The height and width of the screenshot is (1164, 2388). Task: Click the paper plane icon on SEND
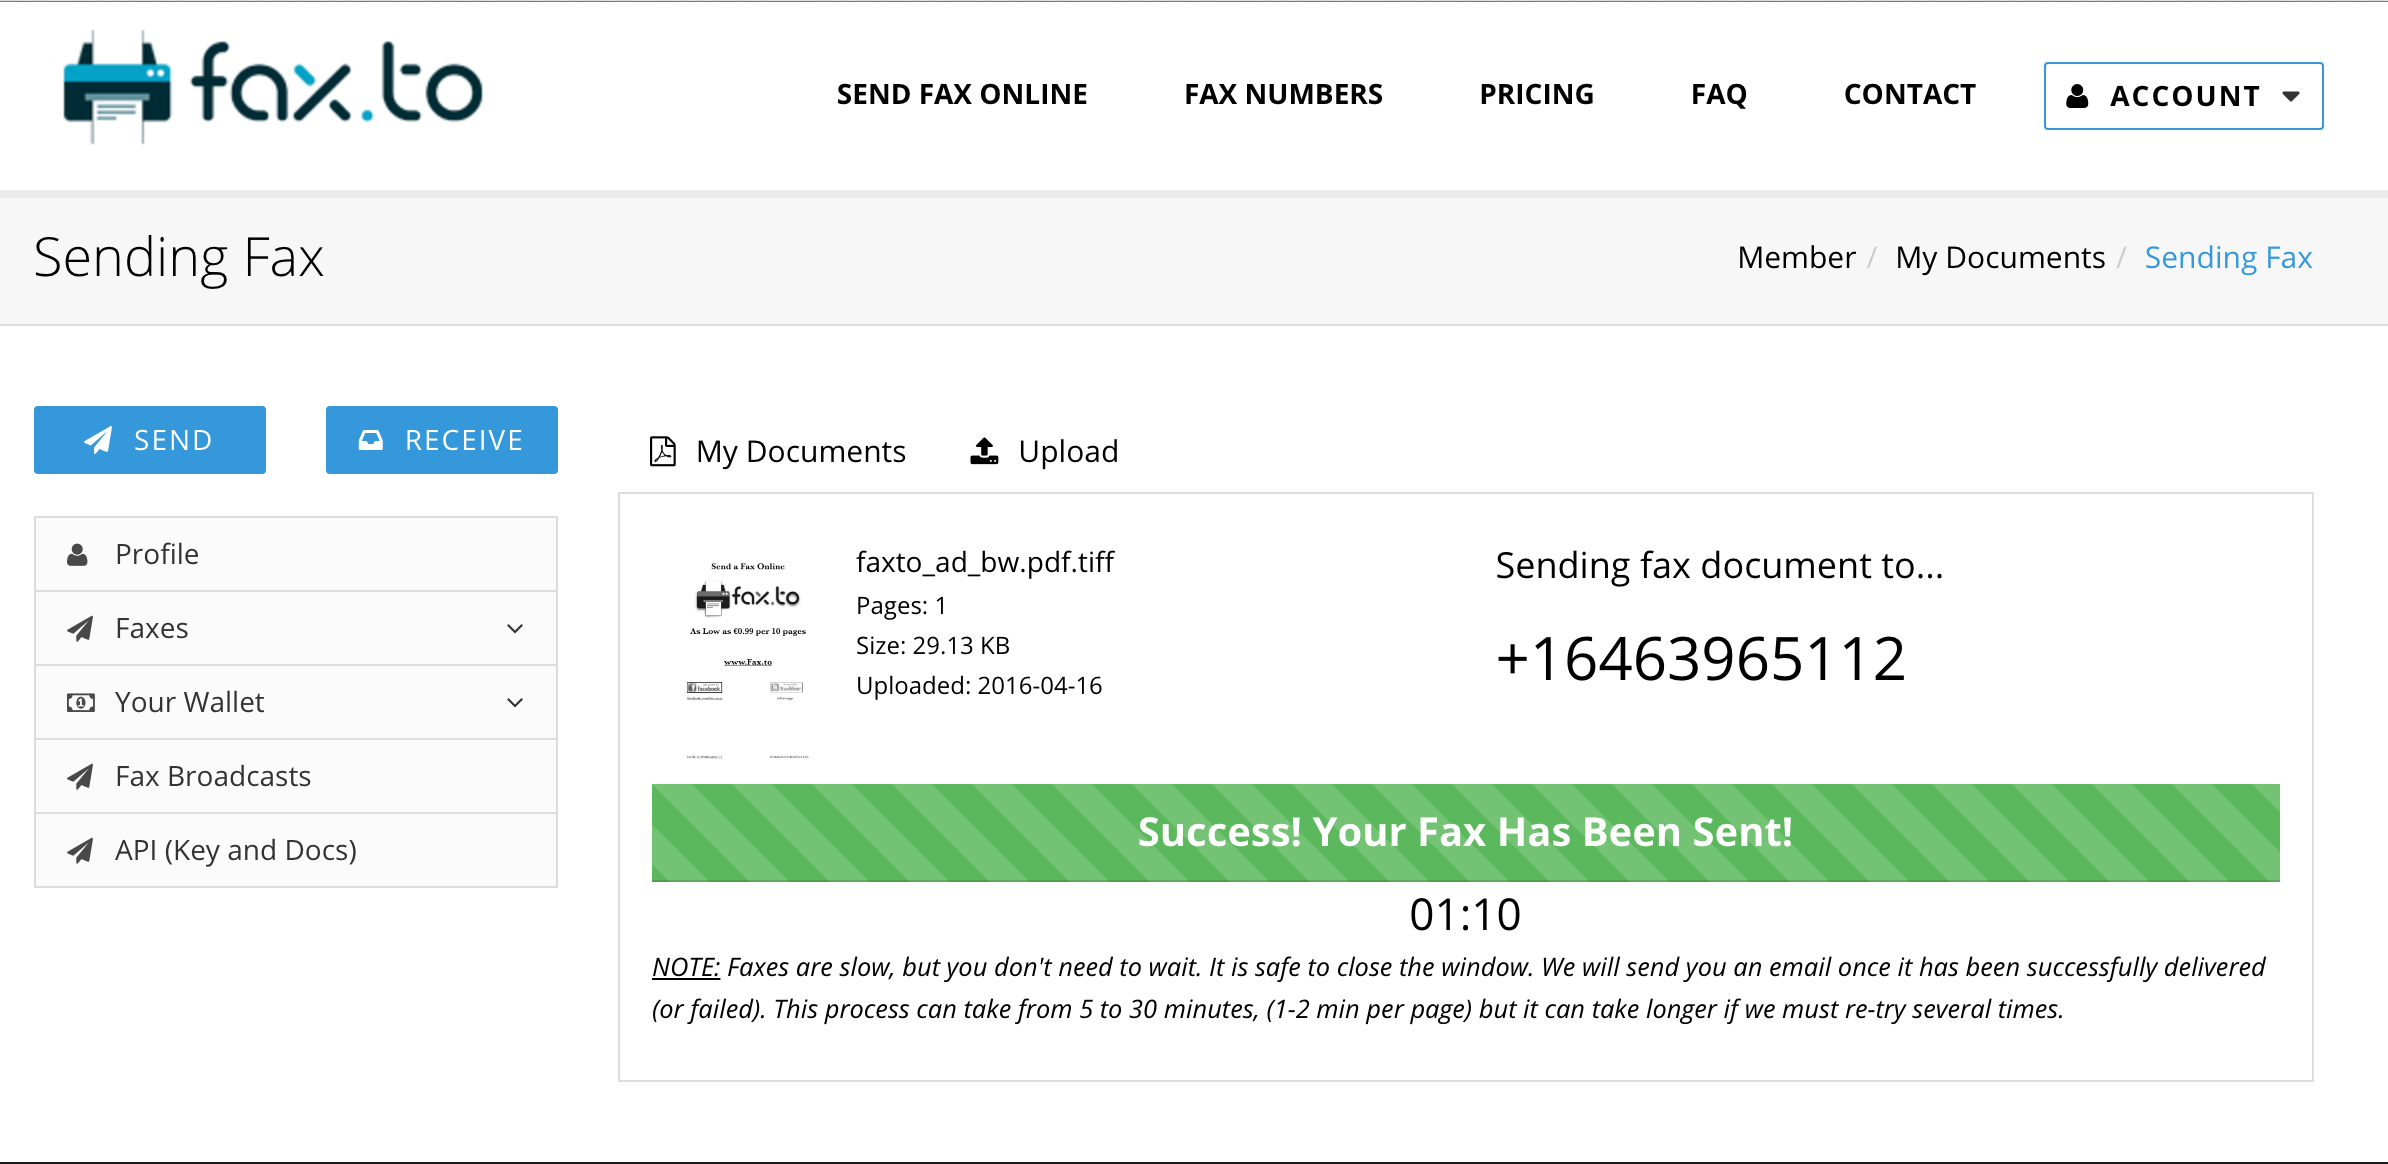(98, 440)
